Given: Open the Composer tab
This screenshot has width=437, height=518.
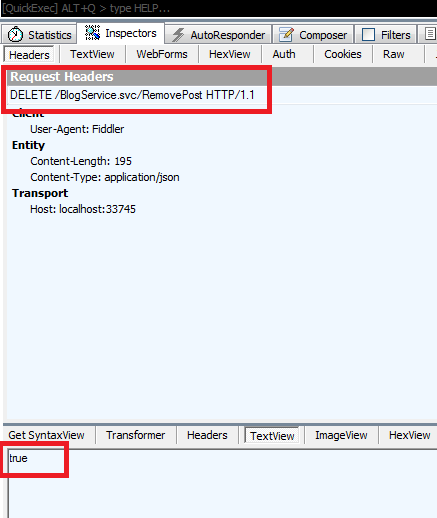Looking at the screenshot, I should click(313, 35).
